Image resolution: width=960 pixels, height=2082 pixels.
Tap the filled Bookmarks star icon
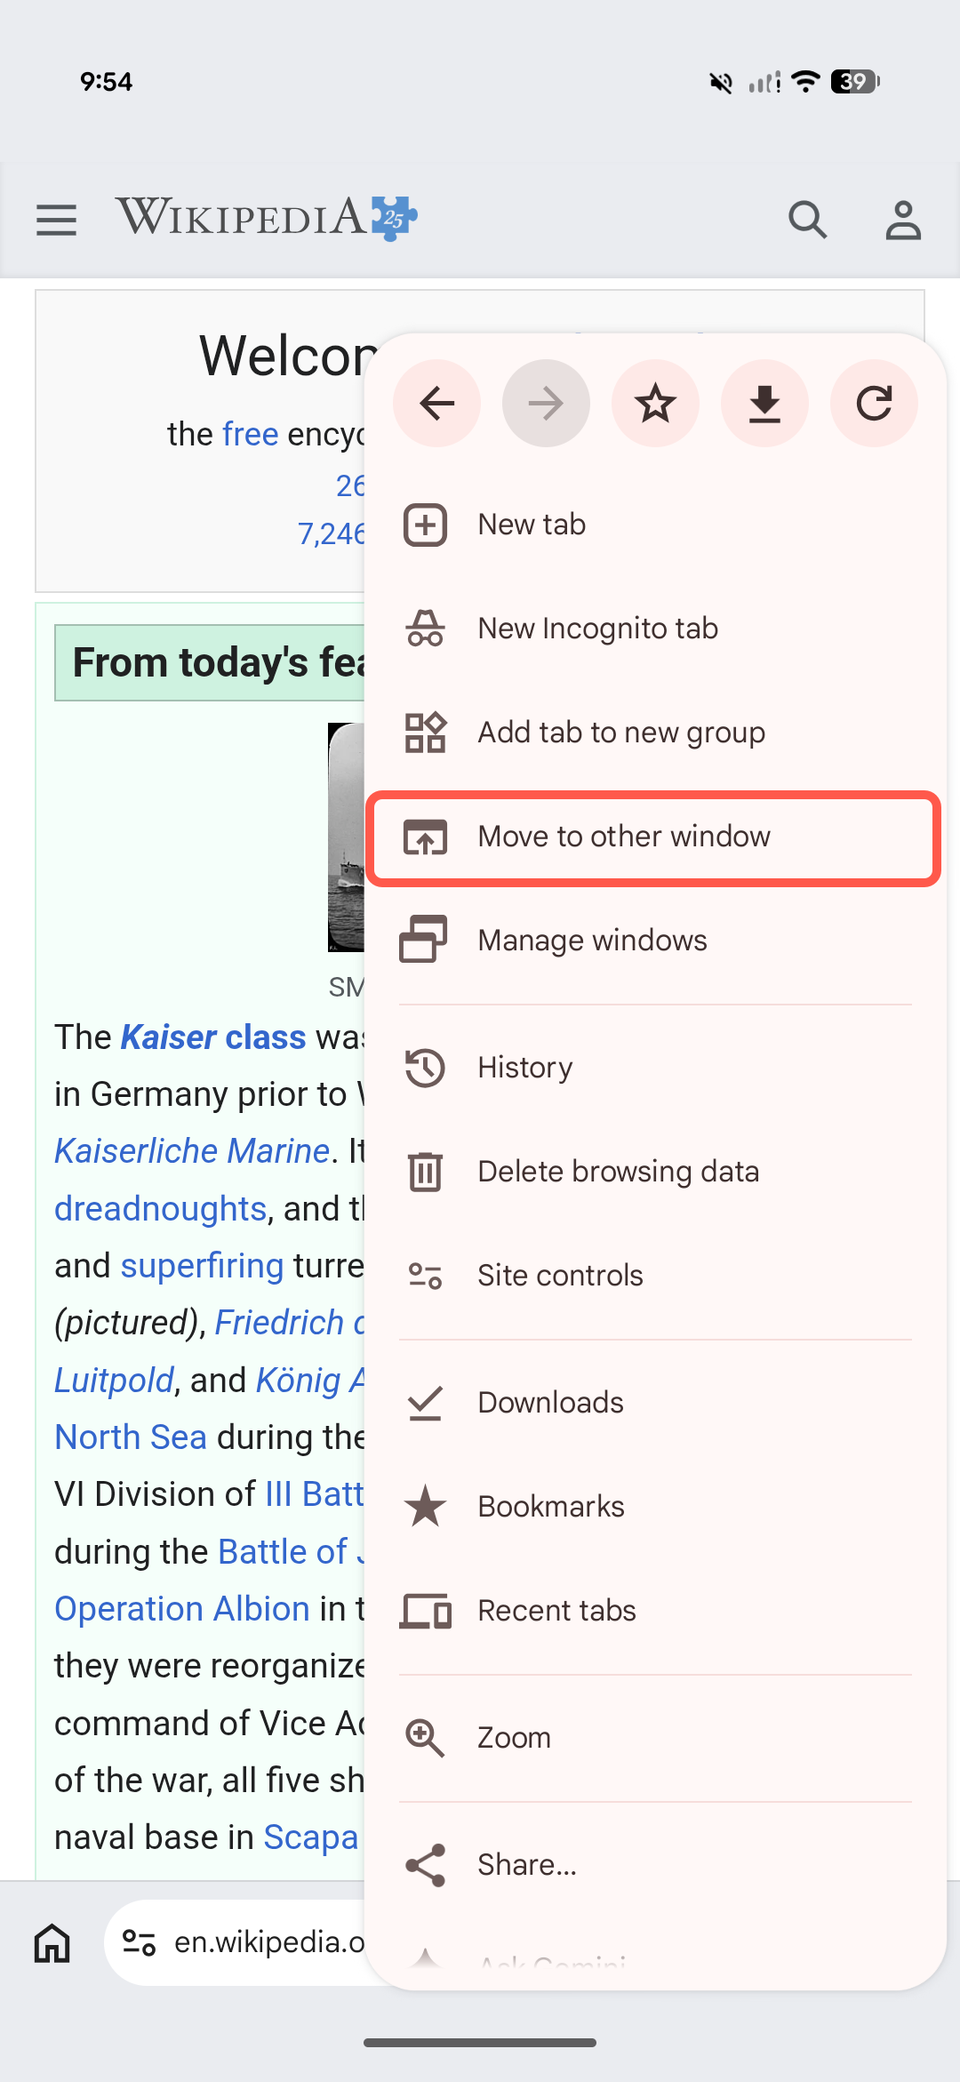pyautogui.click(x=425, y=1507)
